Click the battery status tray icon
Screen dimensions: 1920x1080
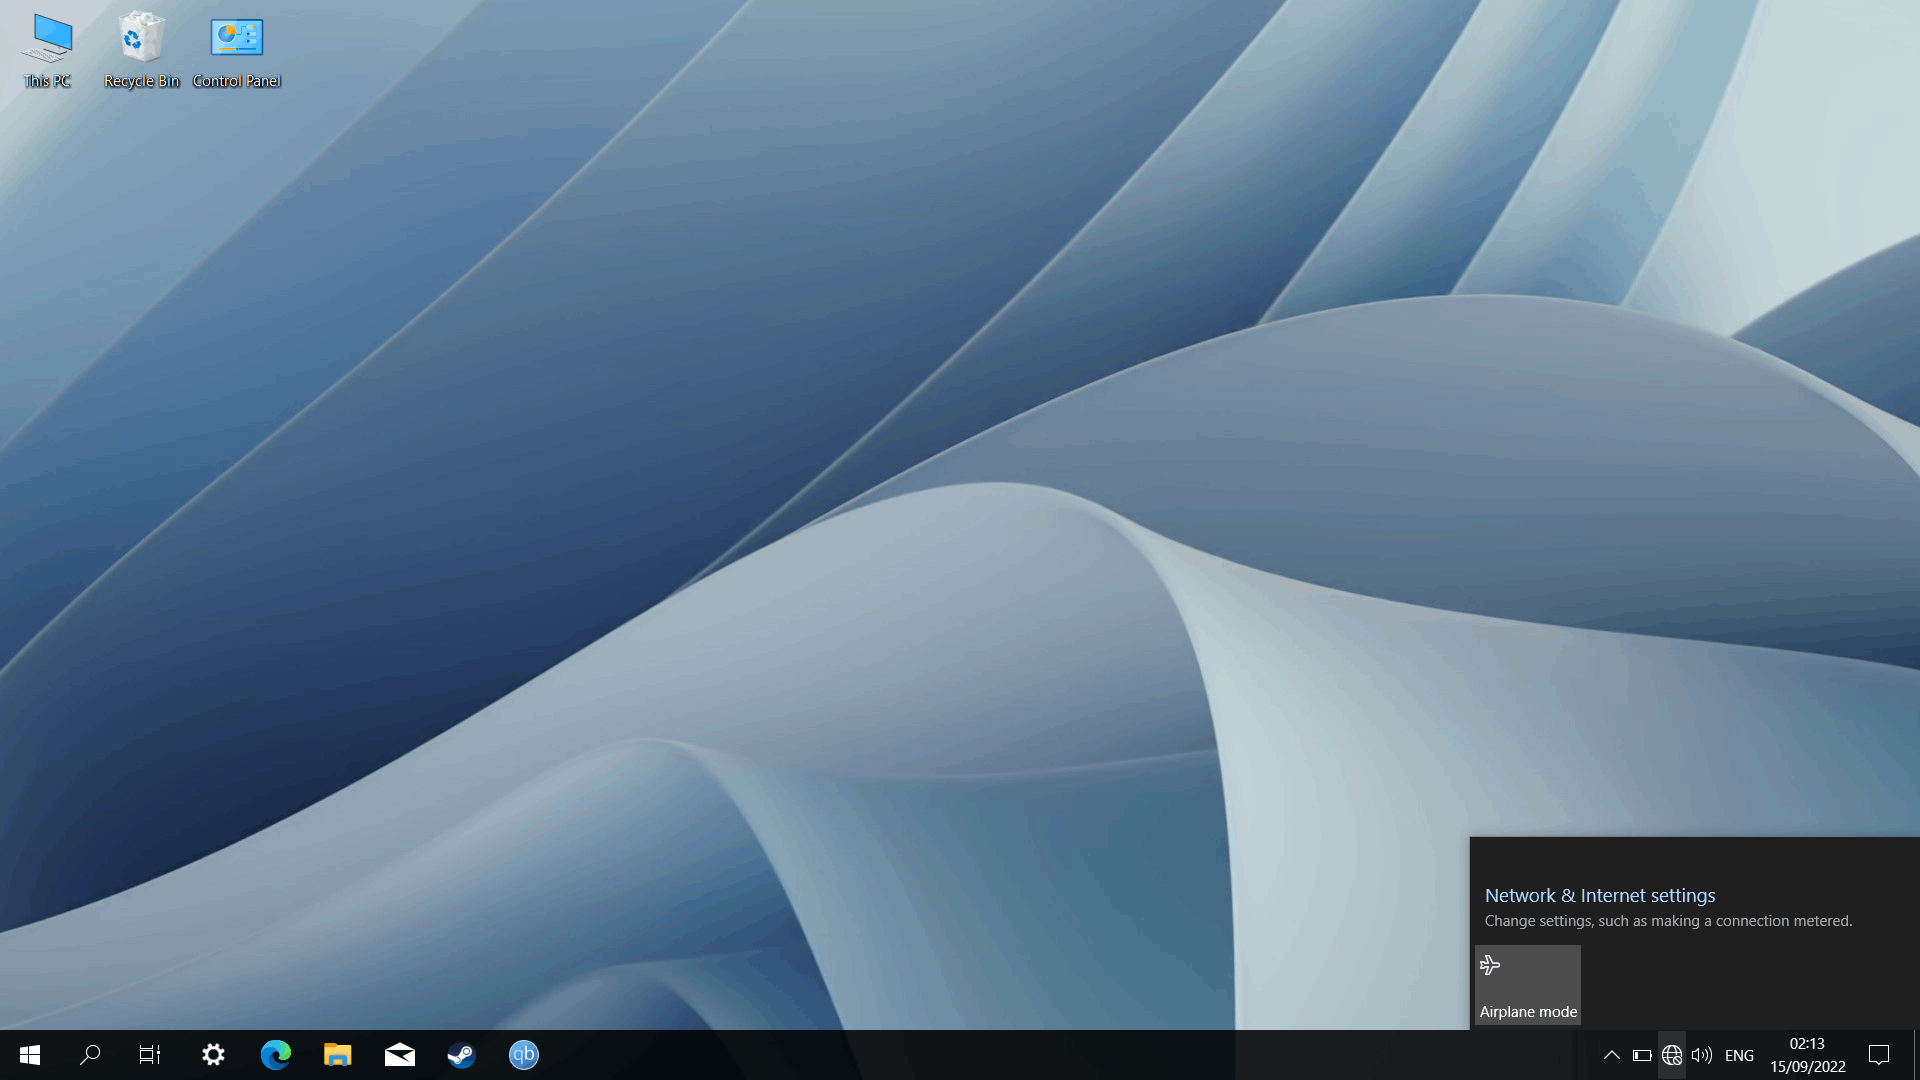pyautogui.click(x=1641, y=1055)
